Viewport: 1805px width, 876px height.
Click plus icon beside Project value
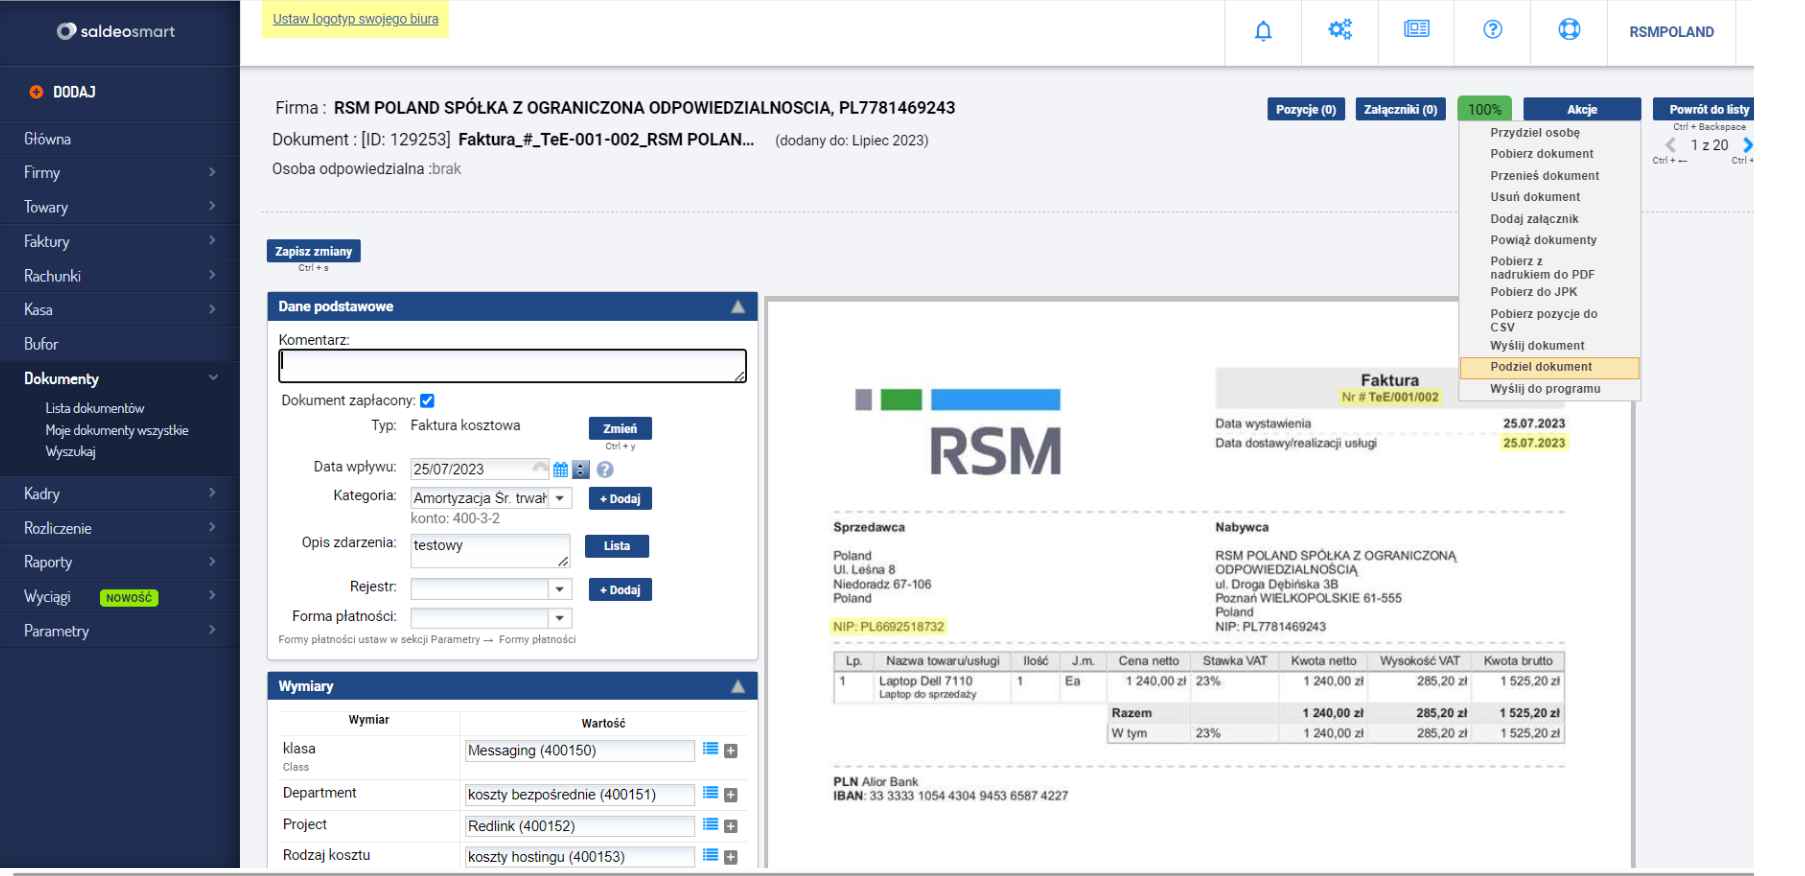coord(731,826)
